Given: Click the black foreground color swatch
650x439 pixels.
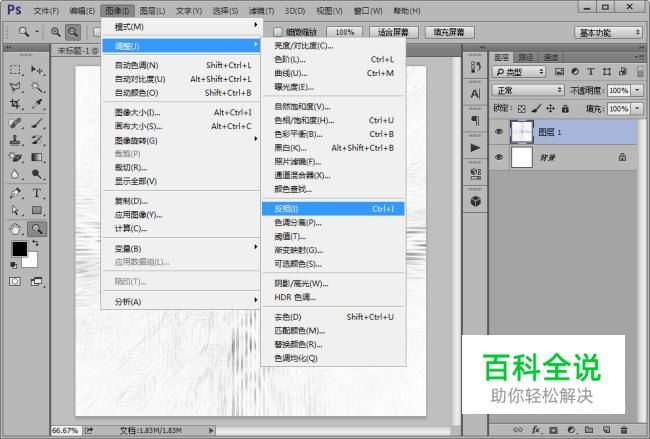Looking at the screenshot, I should point(19,249).
